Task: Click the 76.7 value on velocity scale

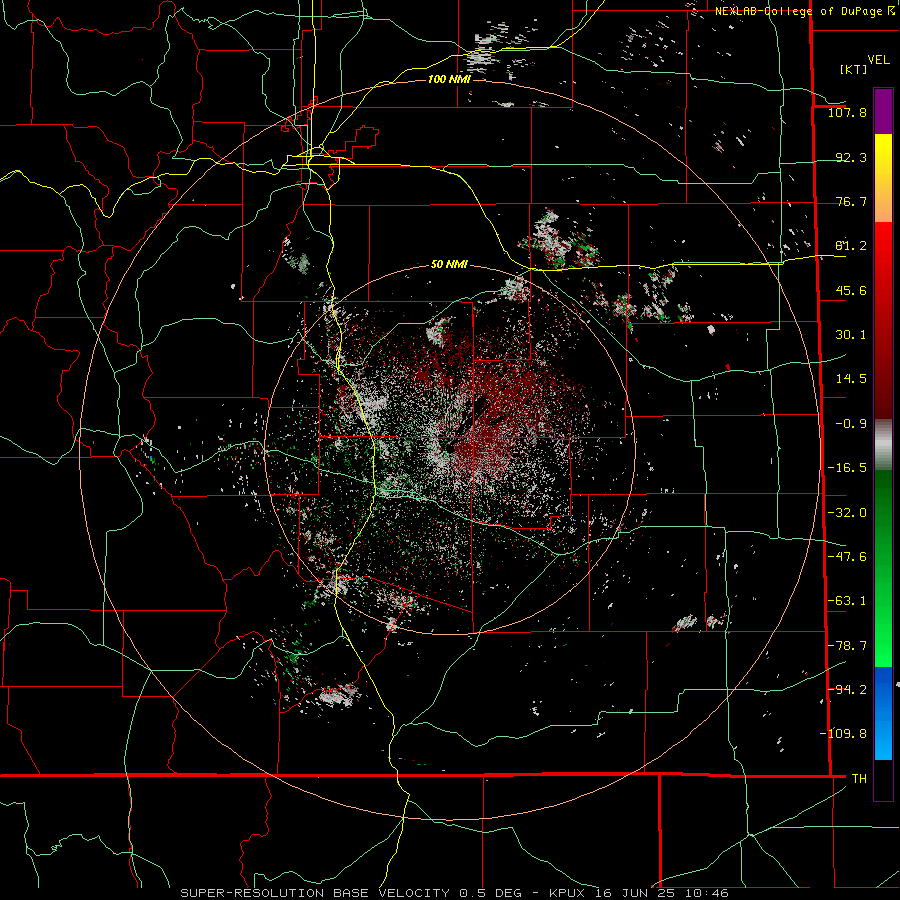Action: point(851,201)
